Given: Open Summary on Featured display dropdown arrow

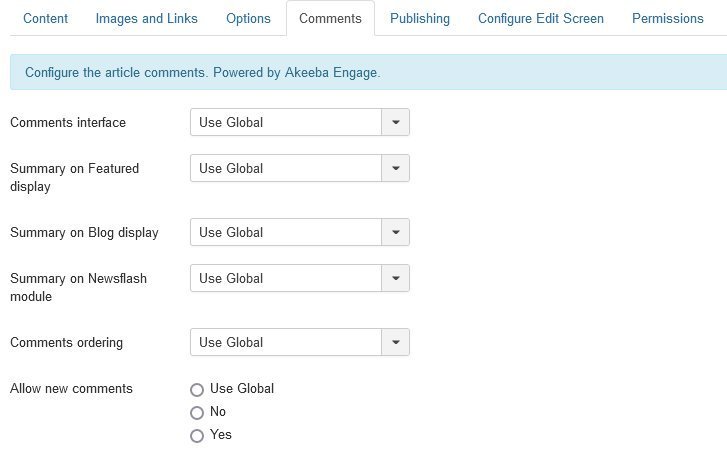Looking at the screenshot, I should click(396, 168).
